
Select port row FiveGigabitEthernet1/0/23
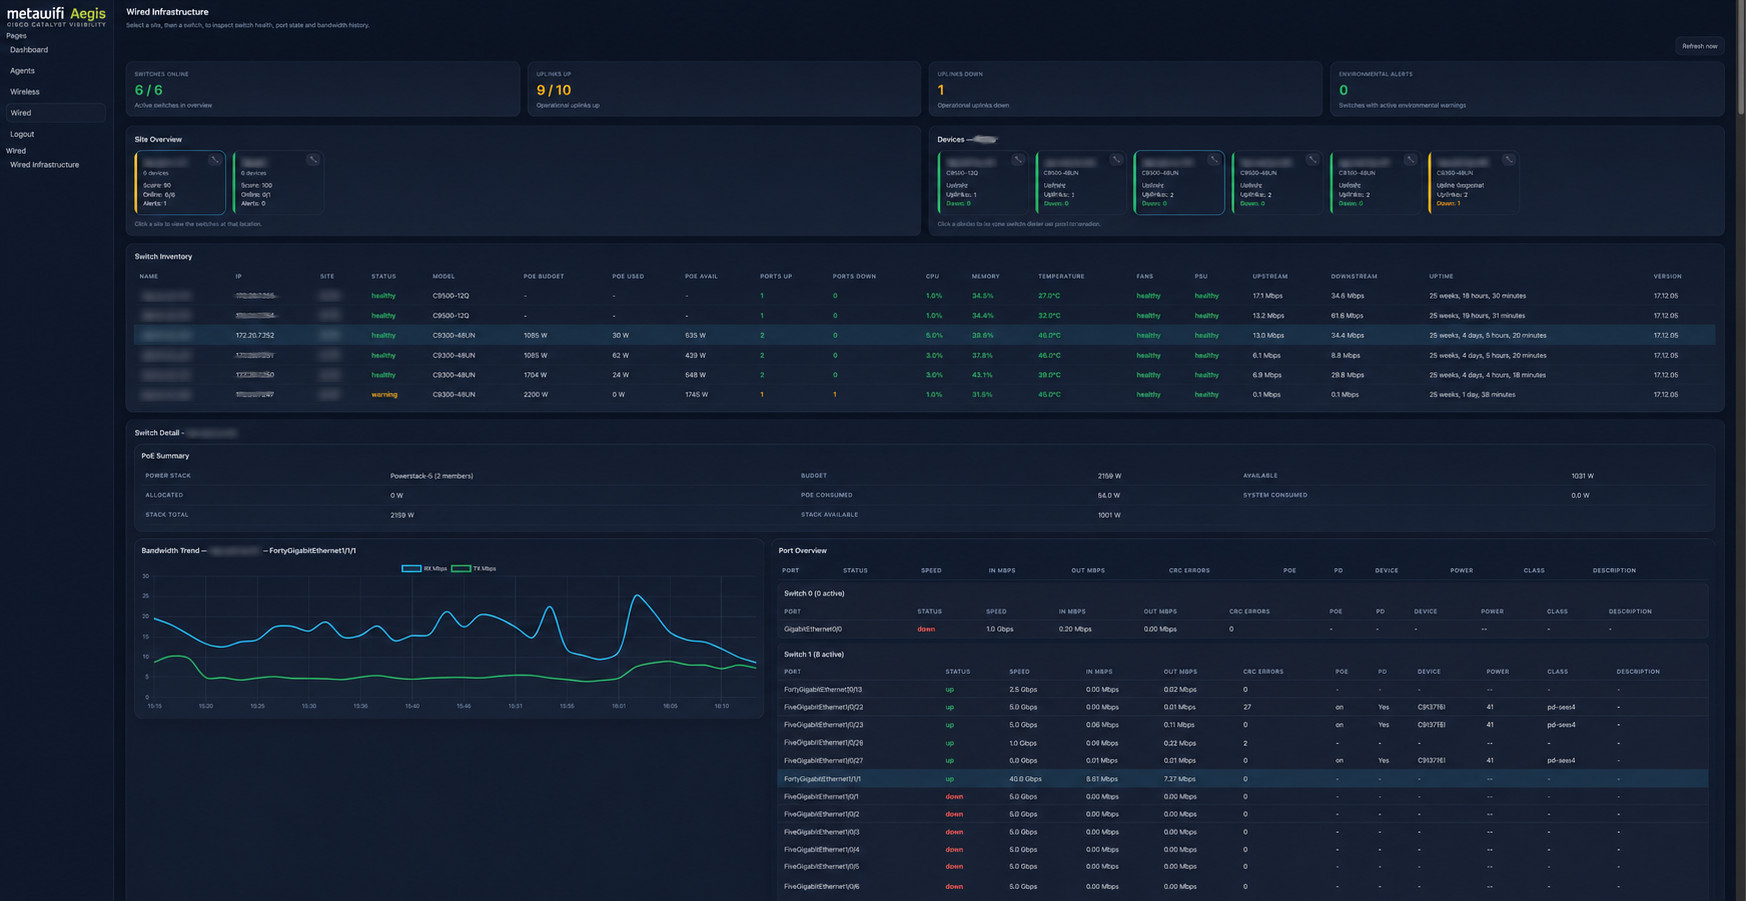1243,725
